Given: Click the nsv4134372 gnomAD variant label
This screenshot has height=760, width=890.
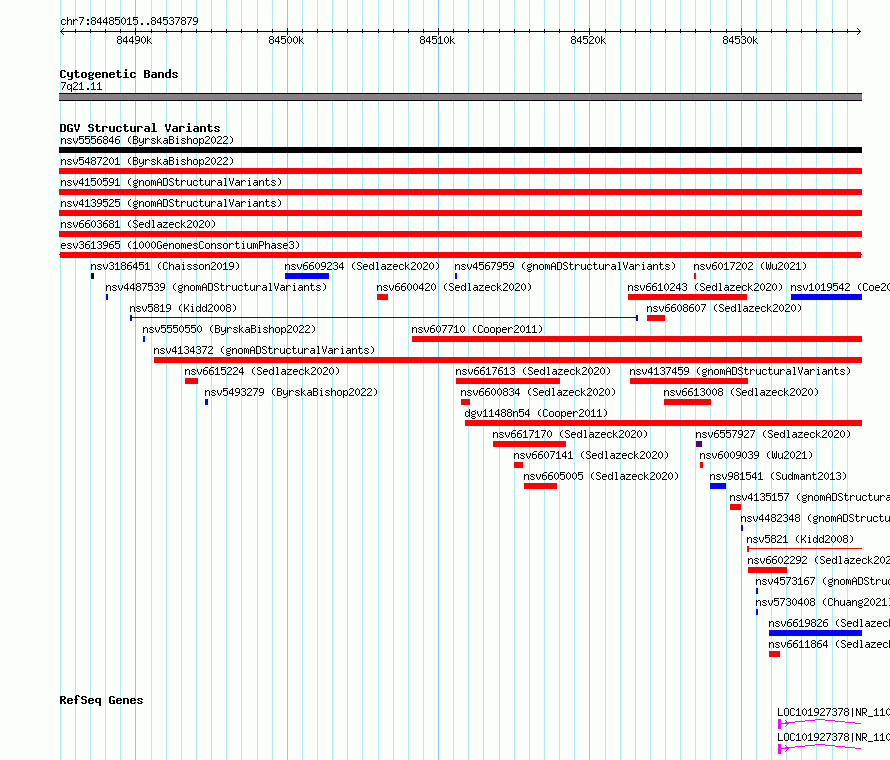Looking at the screenshot, I should (264, 350).
